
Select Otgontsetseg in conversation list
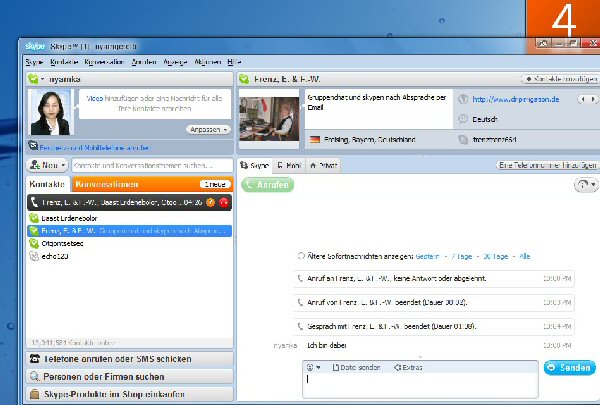coord(129,243)
